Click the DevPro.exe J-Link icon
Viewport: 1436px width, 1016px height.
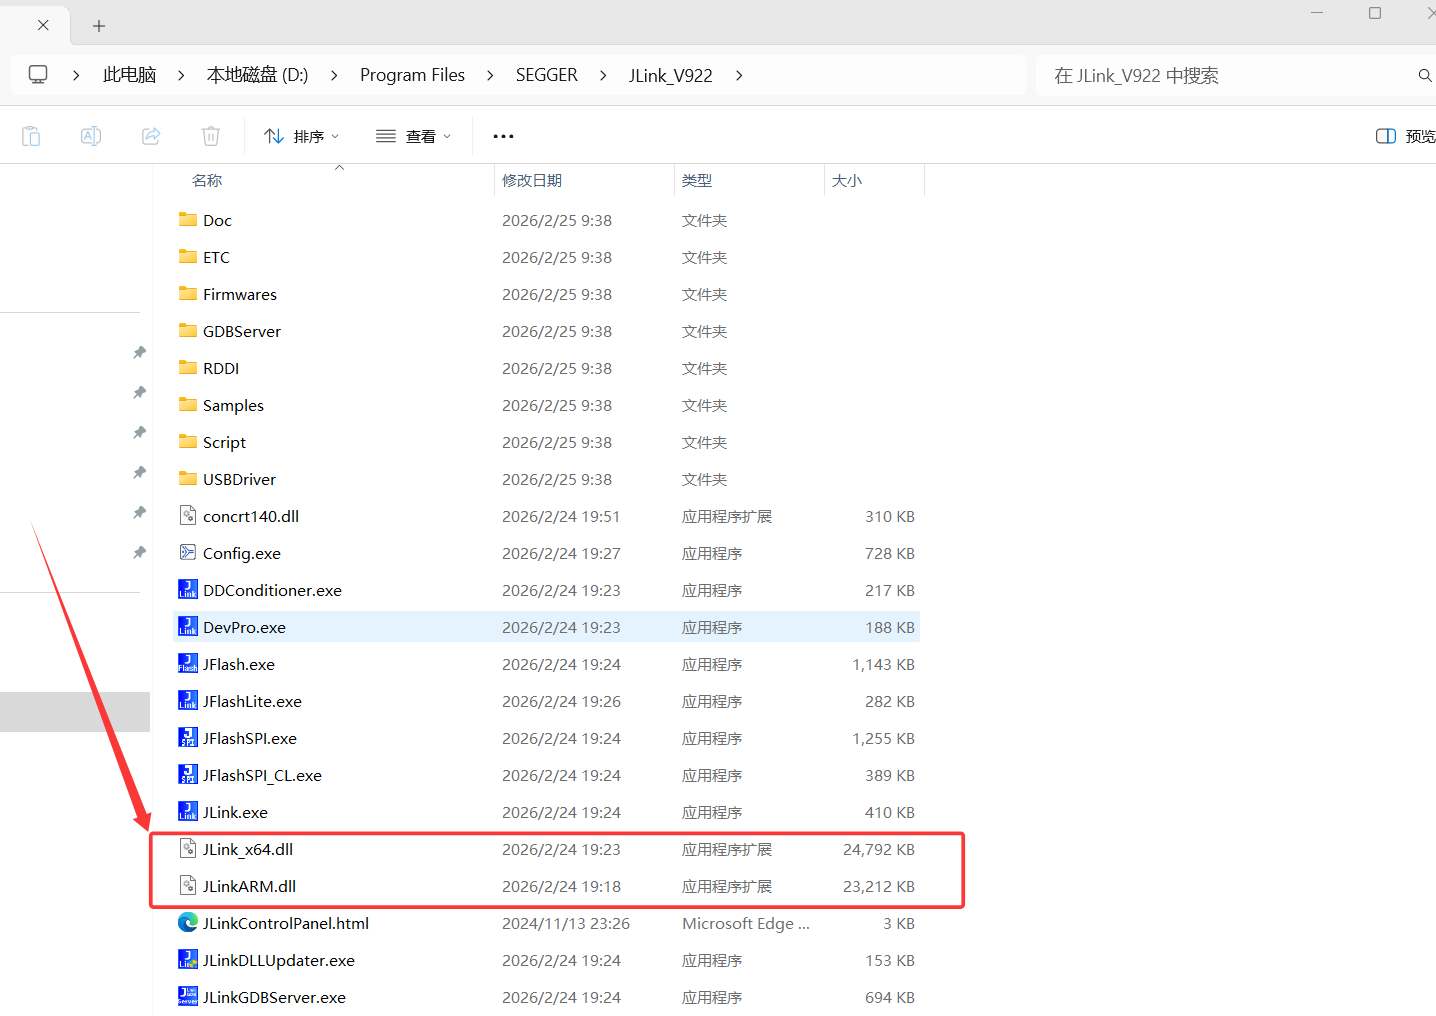point(188,627)
